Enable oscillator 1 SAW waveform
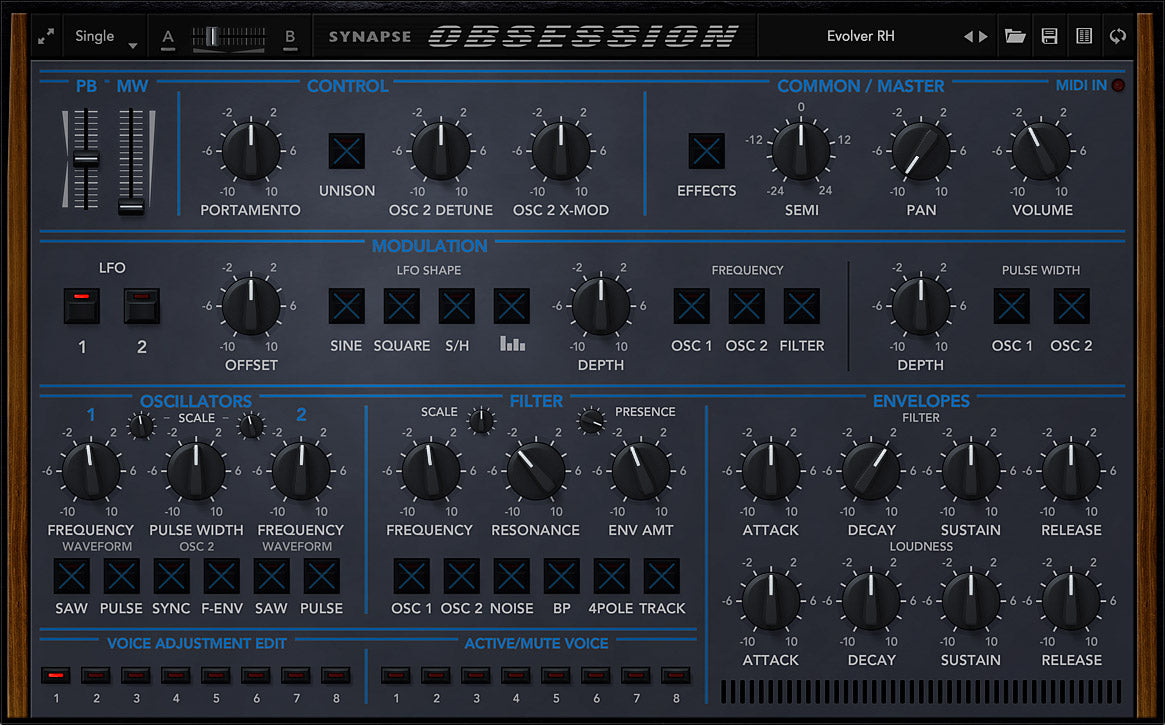 pos(71,576)
